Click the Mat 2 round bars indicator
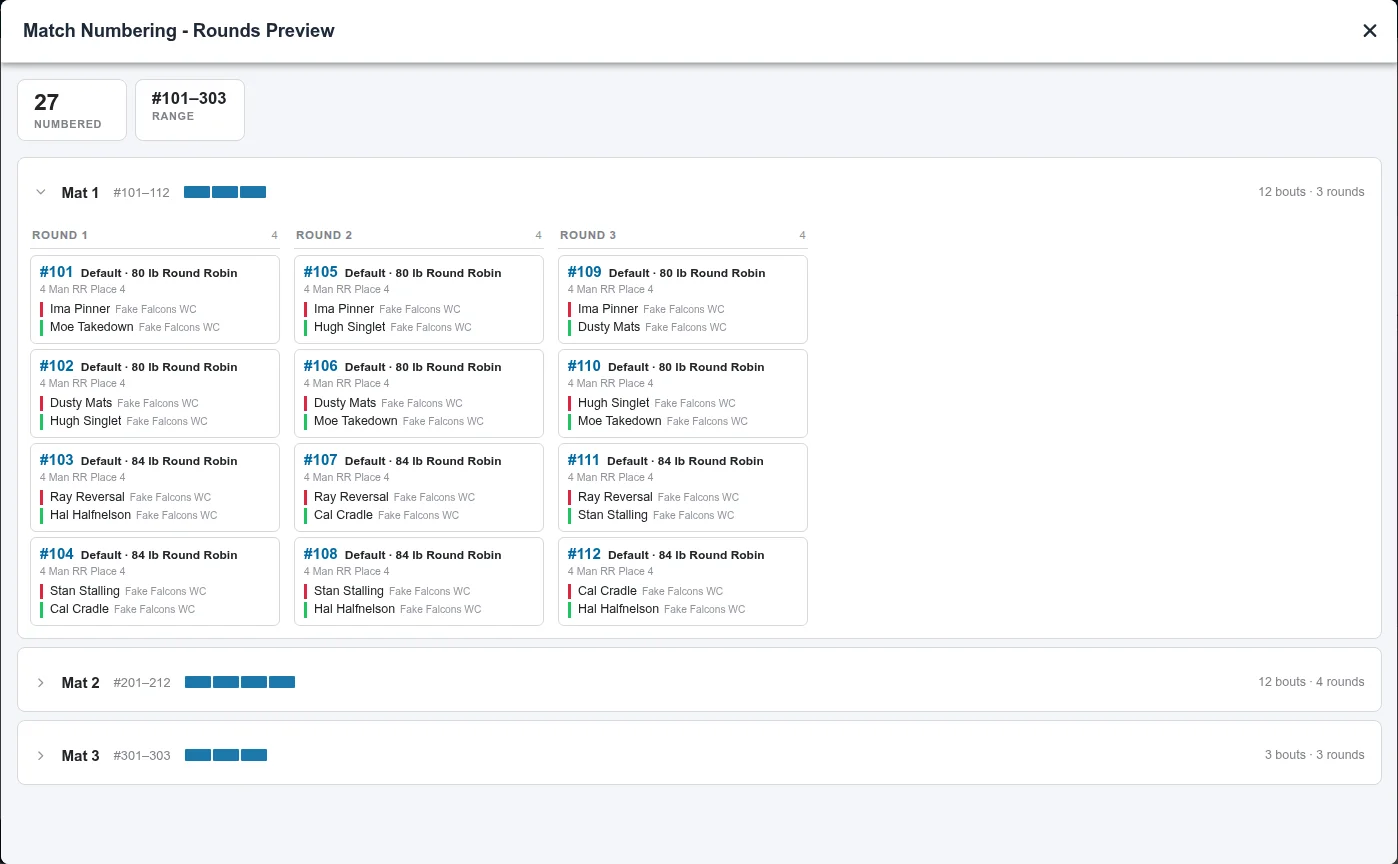The image size is (1398, 864). 240,682
